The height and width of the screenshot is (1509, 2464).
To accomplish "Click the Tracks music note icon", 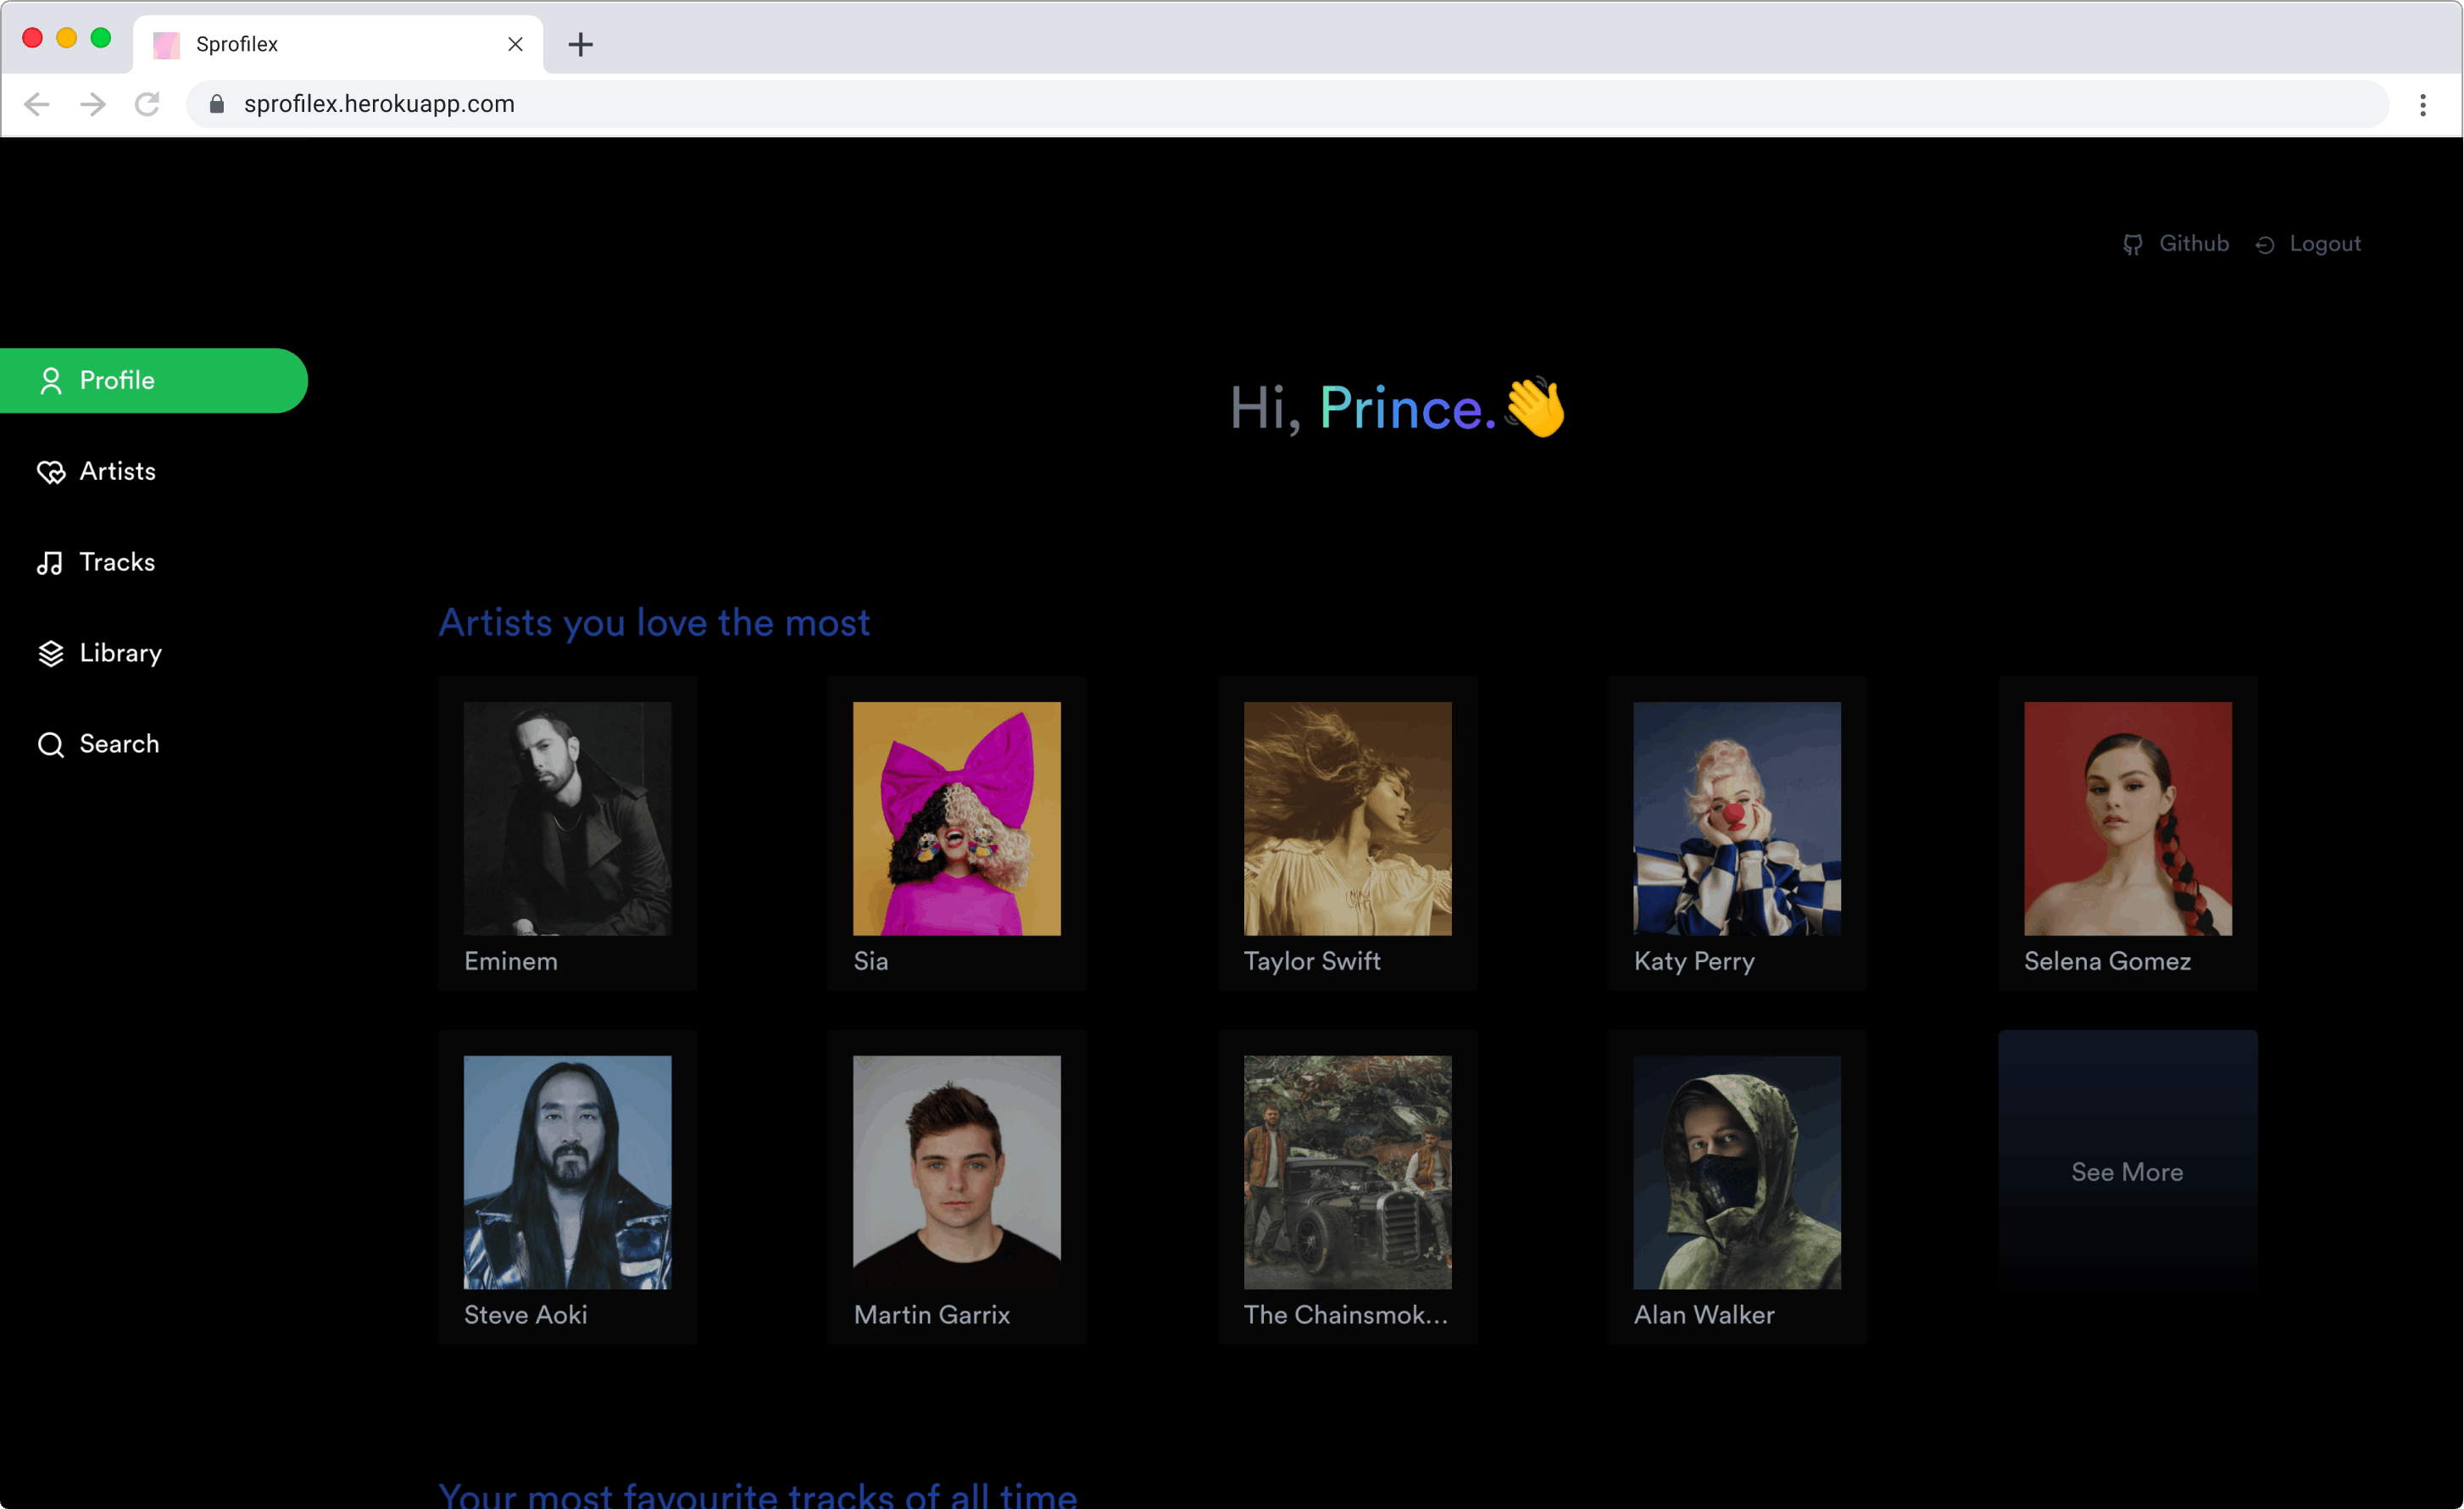I will (x=50, y=563).
